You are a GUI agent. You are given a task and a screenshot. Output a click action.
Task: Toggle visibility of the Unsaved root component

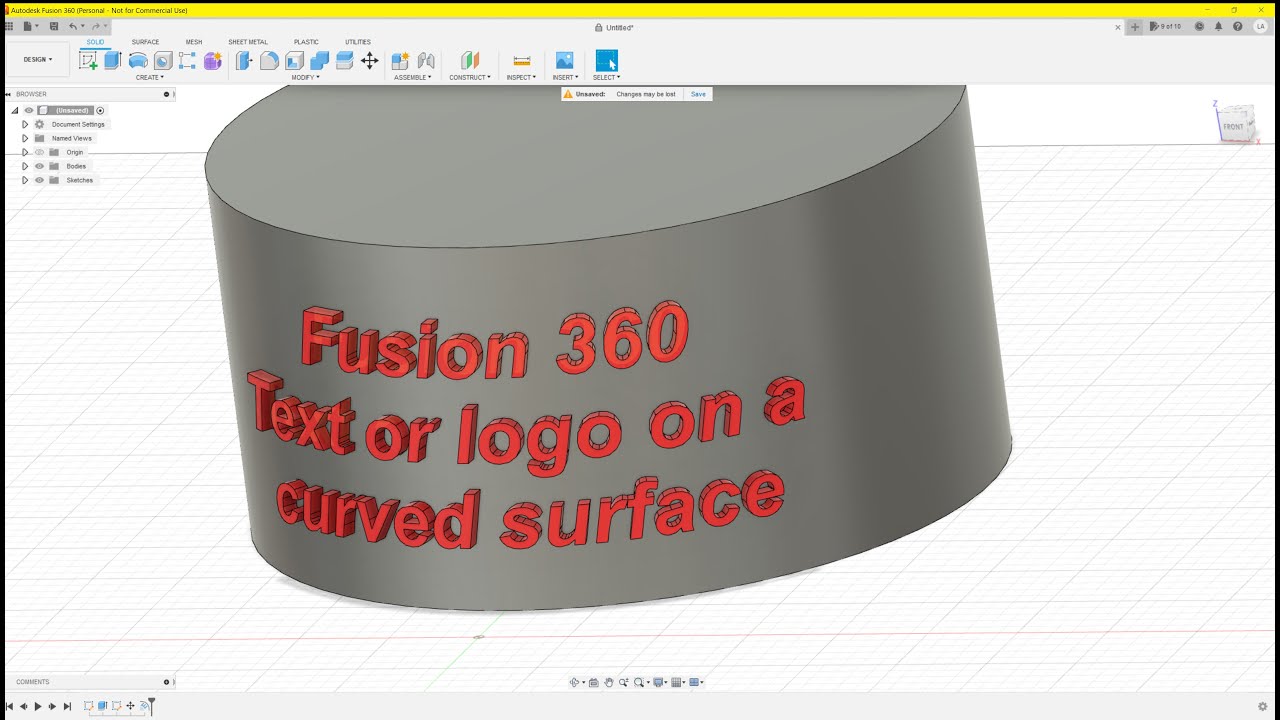[x=29, y=110]
